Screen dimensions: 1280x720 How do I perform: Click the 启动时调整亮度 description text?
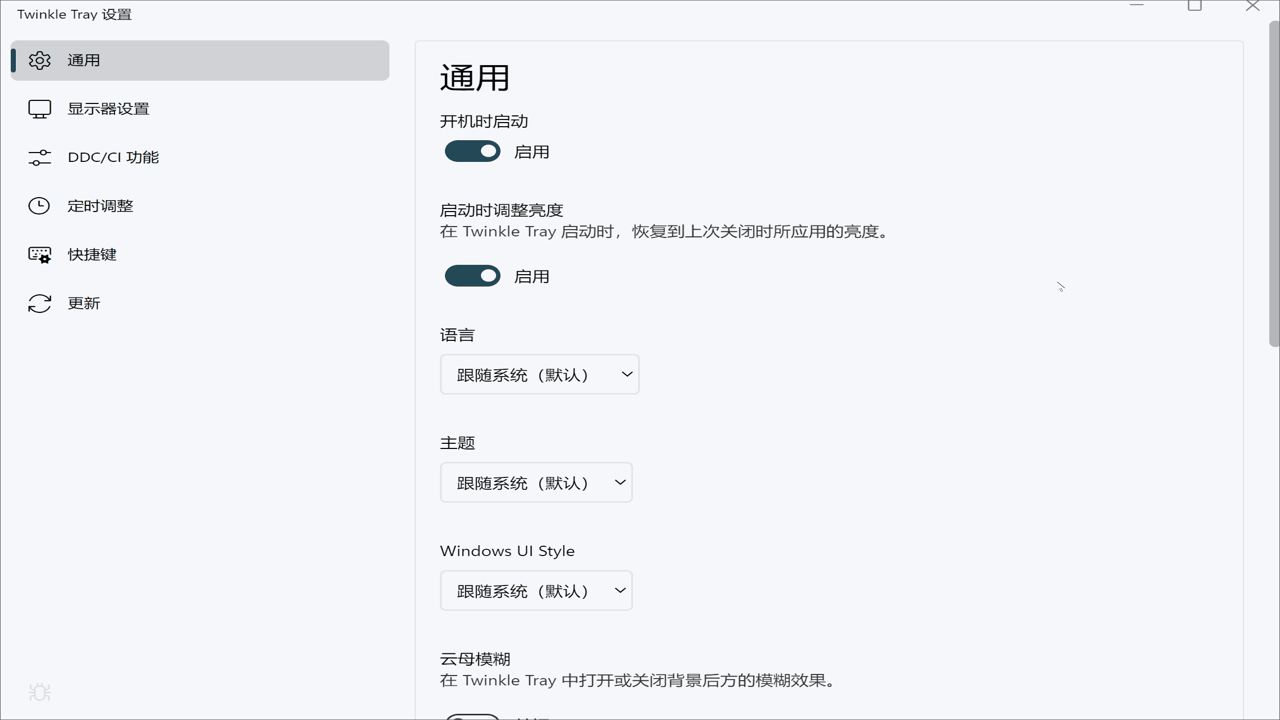665,231
